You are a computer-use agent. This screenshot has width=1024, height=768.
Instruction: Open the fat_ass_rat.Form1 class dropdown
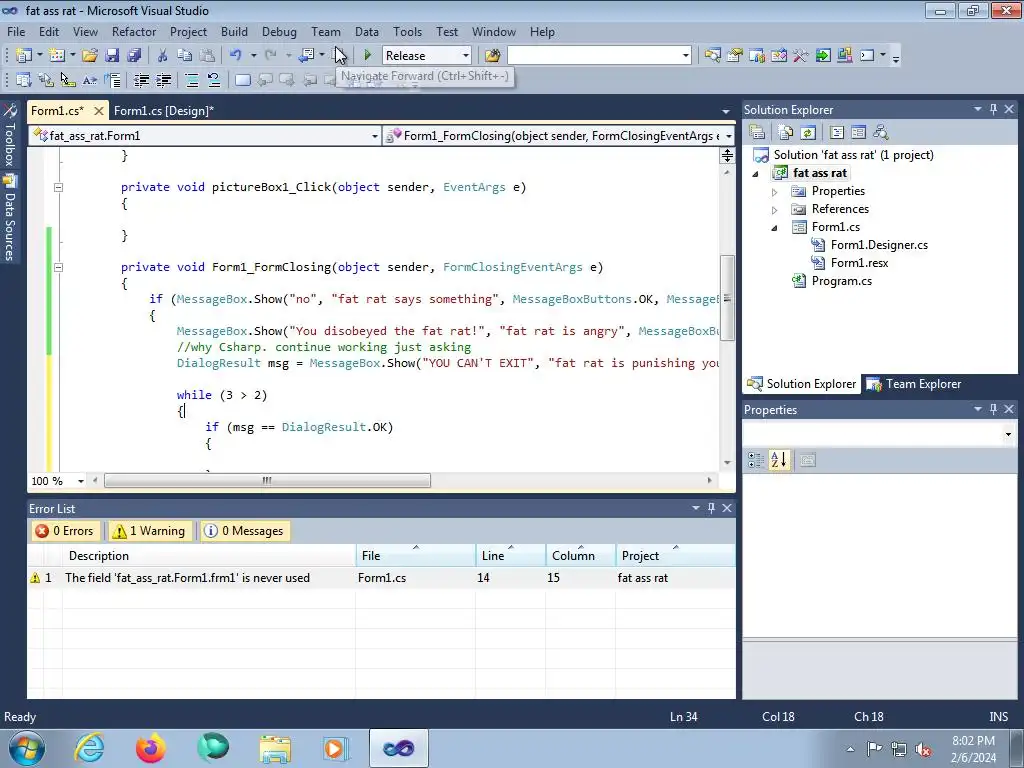374,136
